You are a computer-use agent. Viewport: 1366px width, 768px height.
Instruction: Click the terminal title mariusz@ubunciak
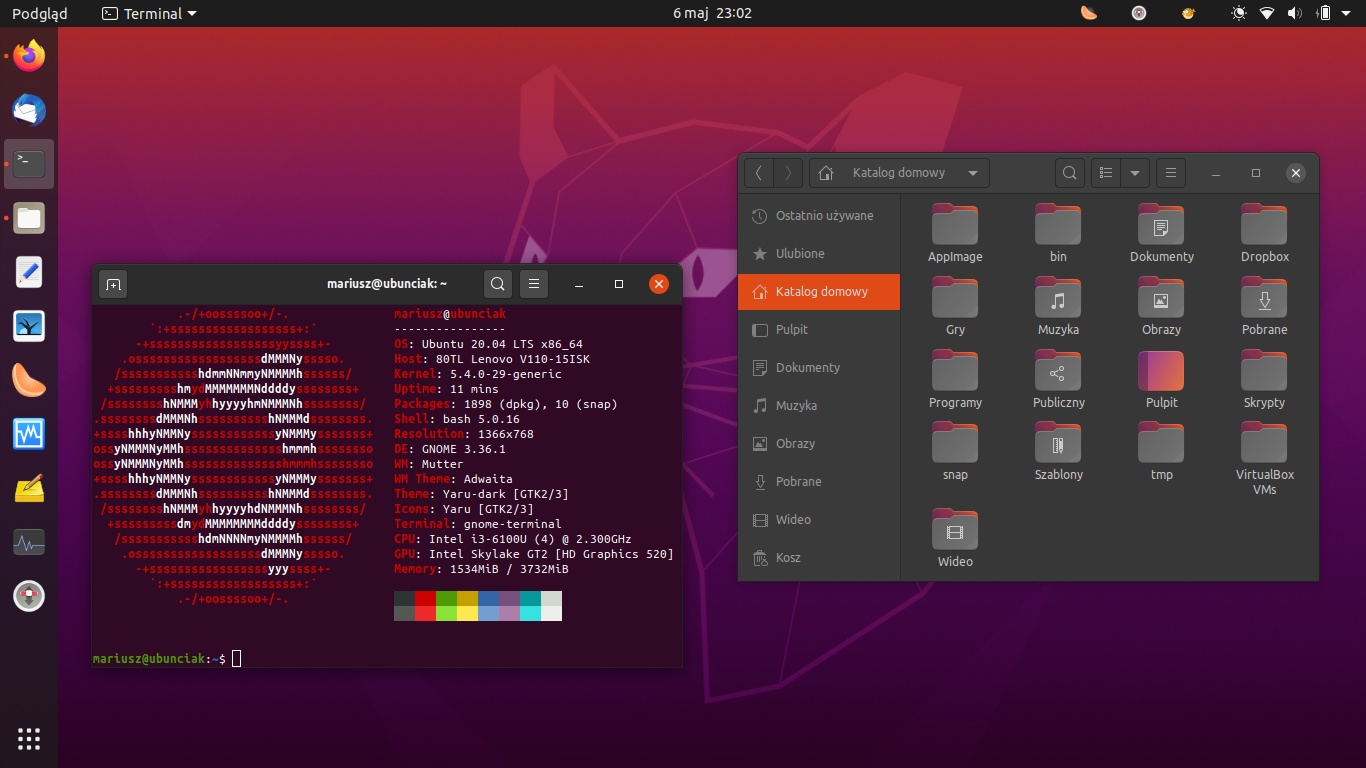click(387, 284)
